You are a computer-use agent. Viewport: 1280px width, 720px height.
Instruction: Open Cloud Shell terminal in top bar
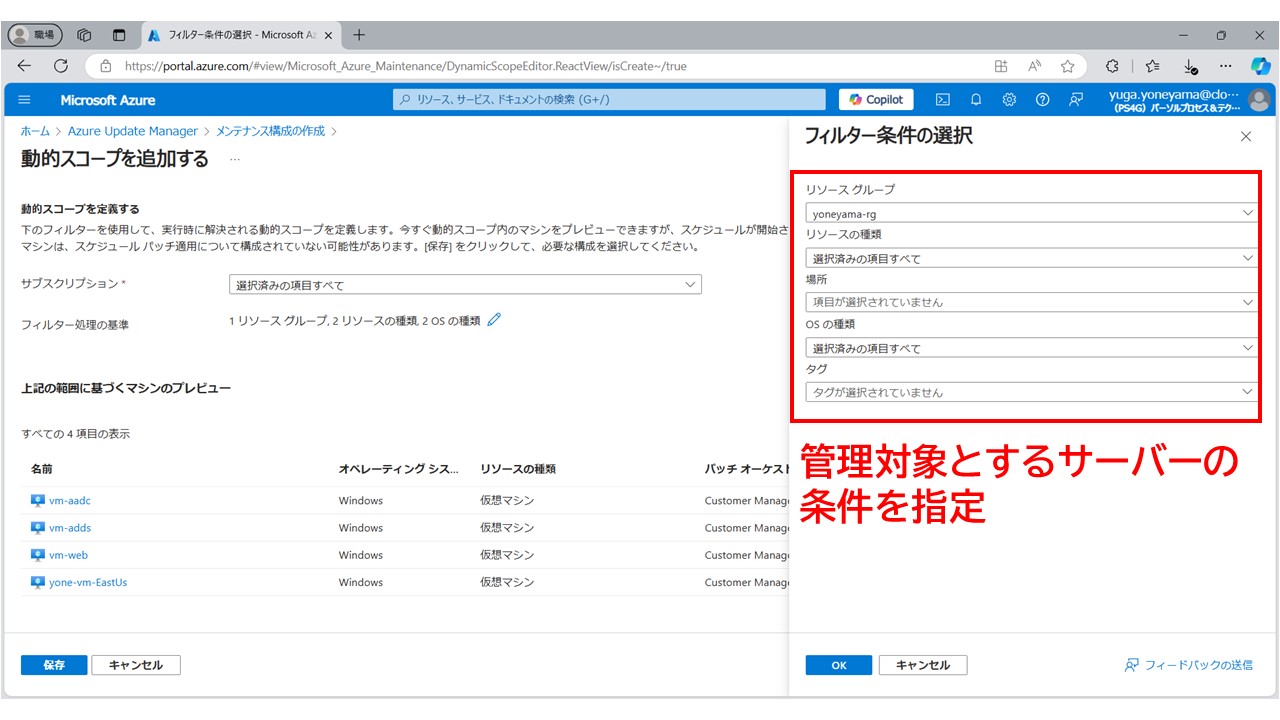click(x=941, y=99)
